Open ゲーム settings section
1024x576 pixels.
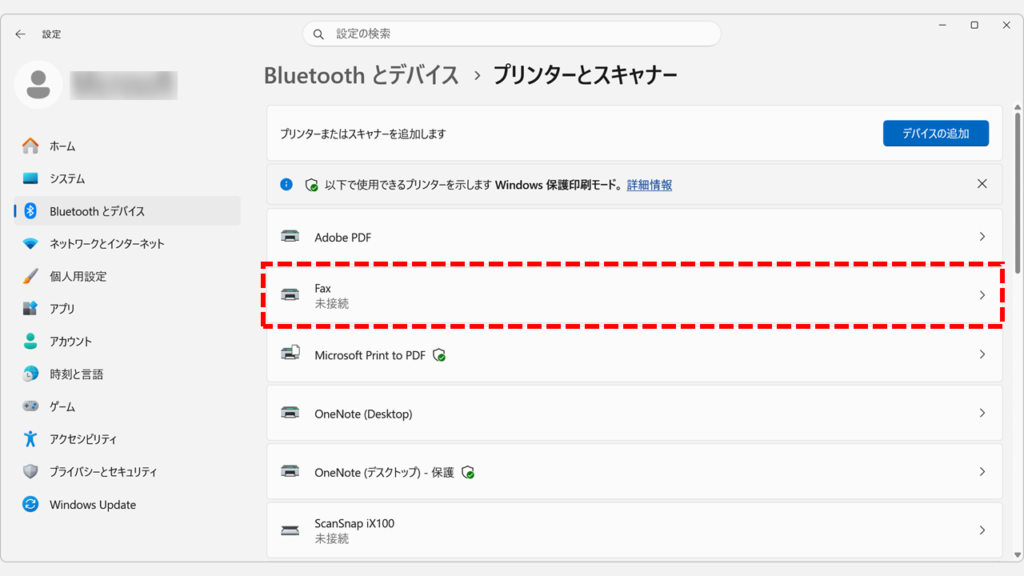[127, 406]
